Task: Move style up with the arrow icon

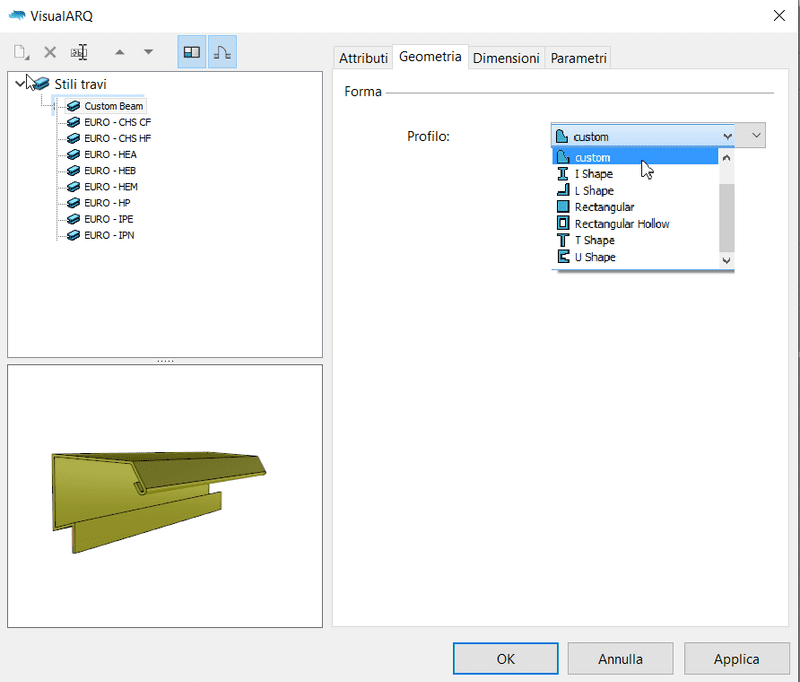Action: pos(119,52)
